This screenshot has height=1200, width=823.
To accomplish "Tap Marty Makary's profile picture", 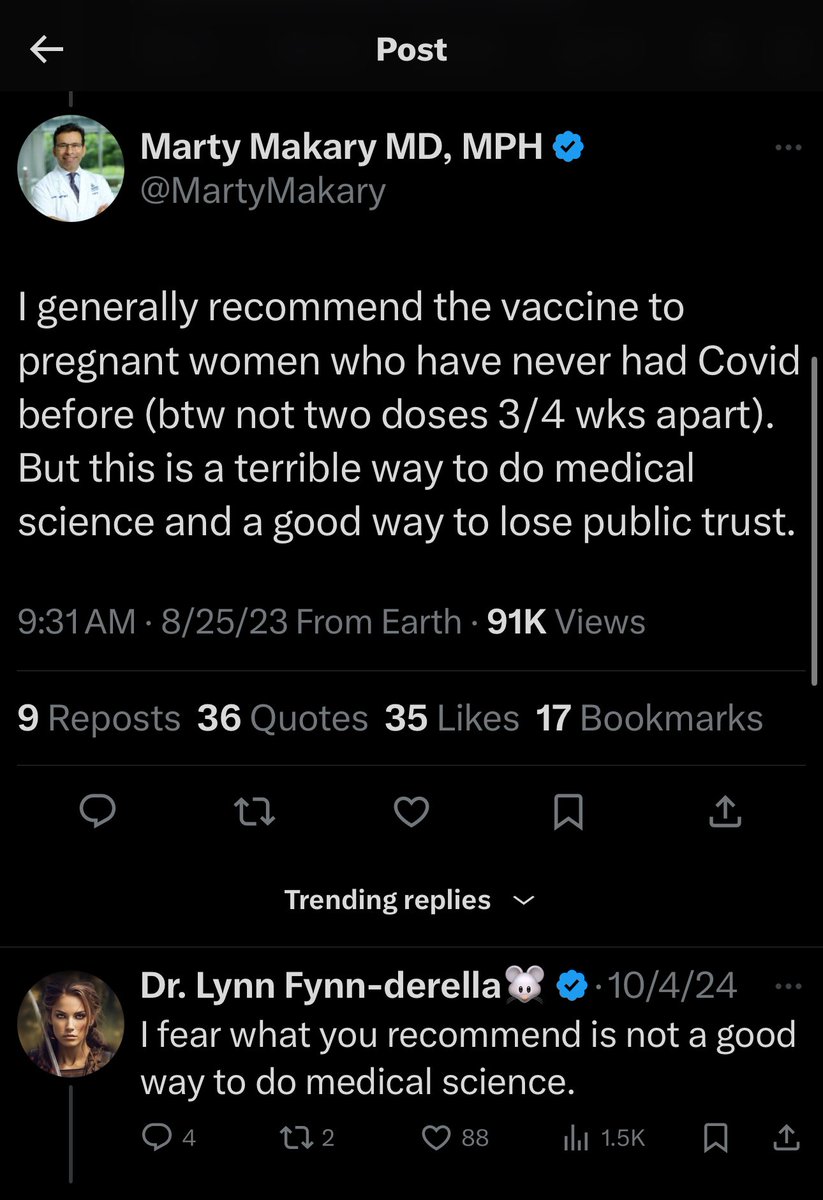I will (x=70, y=167).
